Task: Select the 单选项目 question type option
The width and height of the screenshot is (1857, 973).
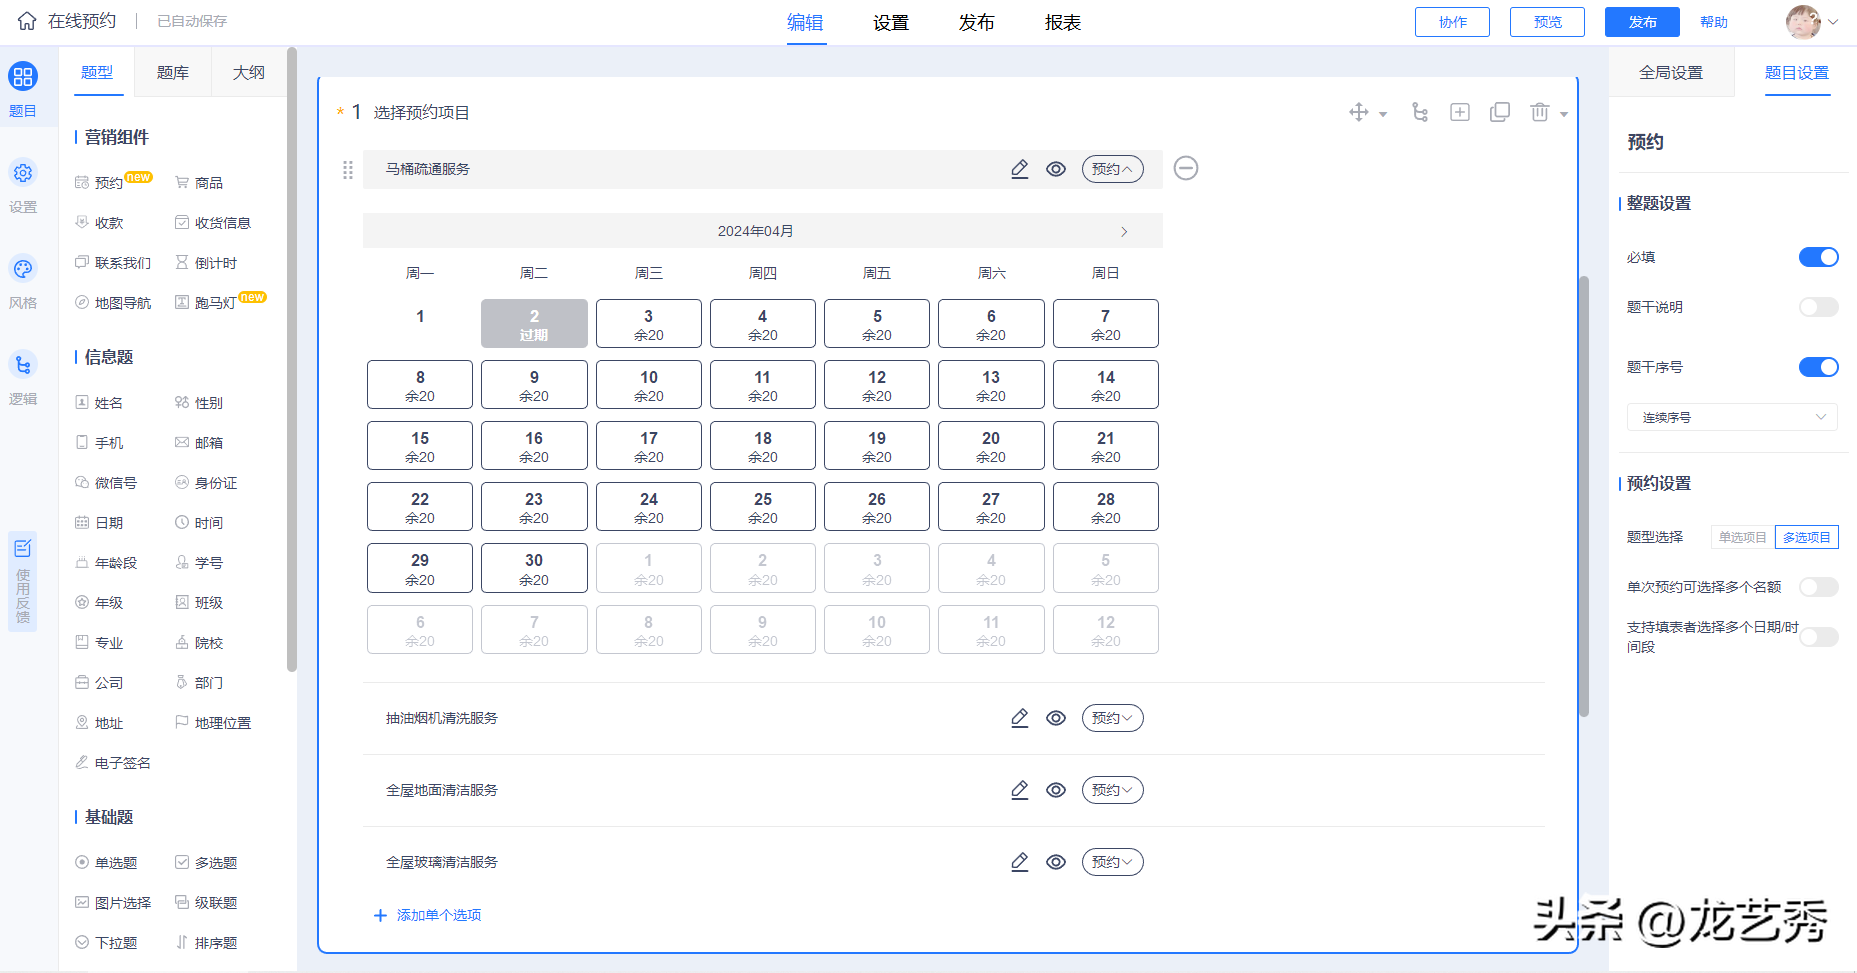Action: click(x=1742, y=537)
